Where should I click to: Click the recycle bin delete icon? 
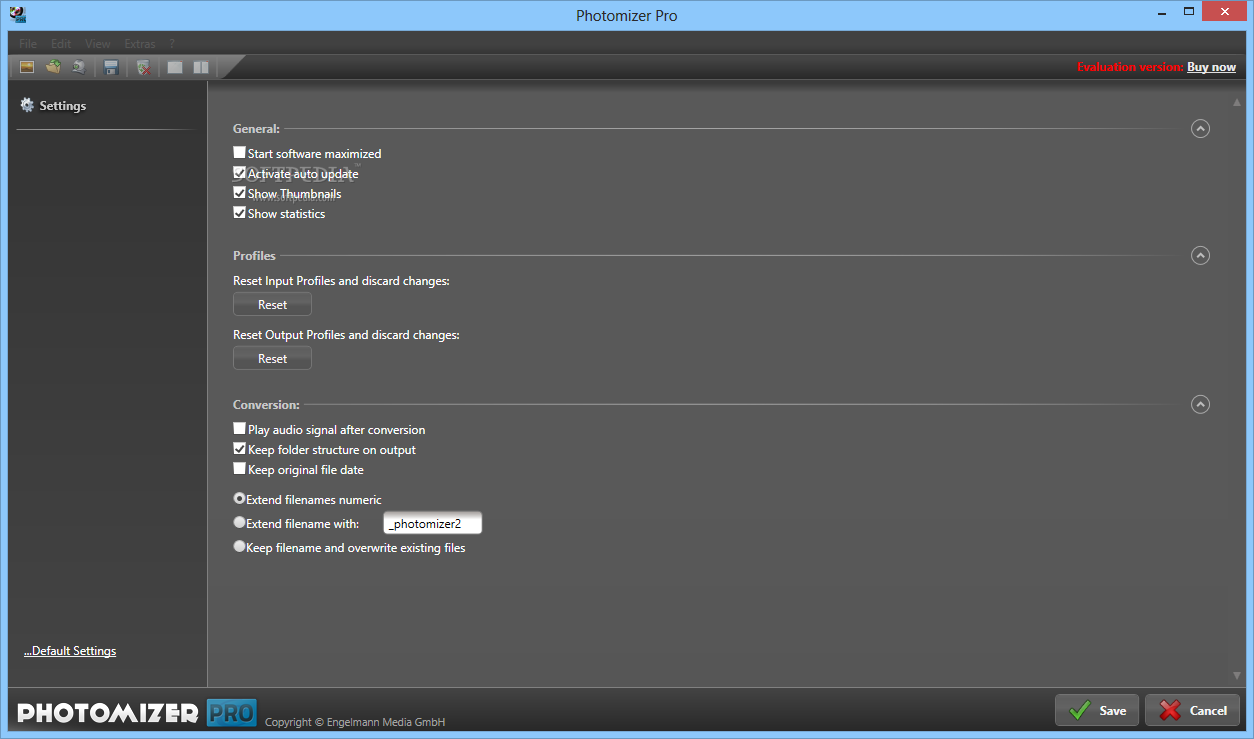(143, 67)
